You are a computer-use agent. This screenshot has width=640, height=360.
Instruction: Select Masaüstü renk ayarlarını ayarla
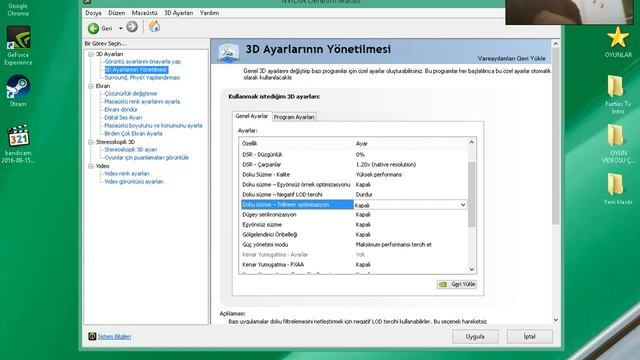142,102
